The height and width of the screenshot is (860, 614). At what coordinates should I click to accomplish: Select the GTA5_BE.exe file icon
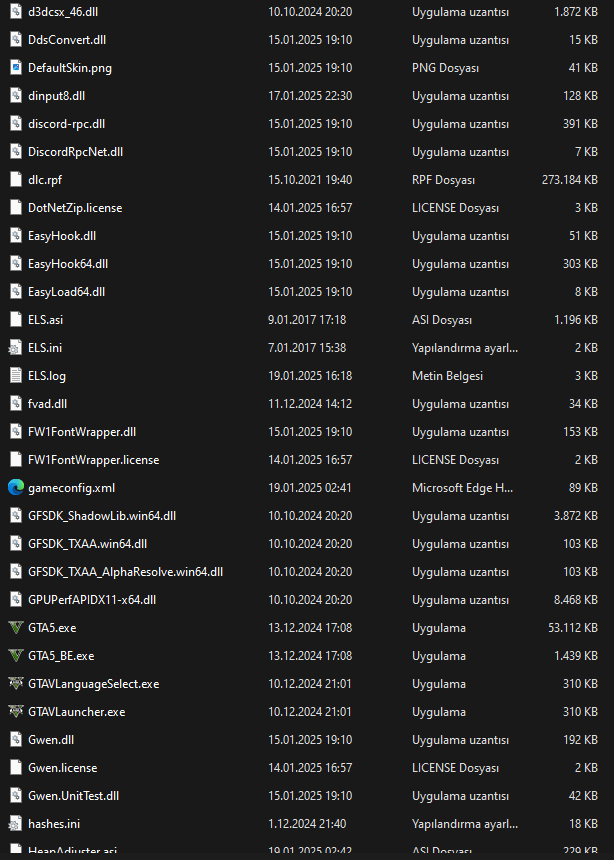click(x=15, y=656)
